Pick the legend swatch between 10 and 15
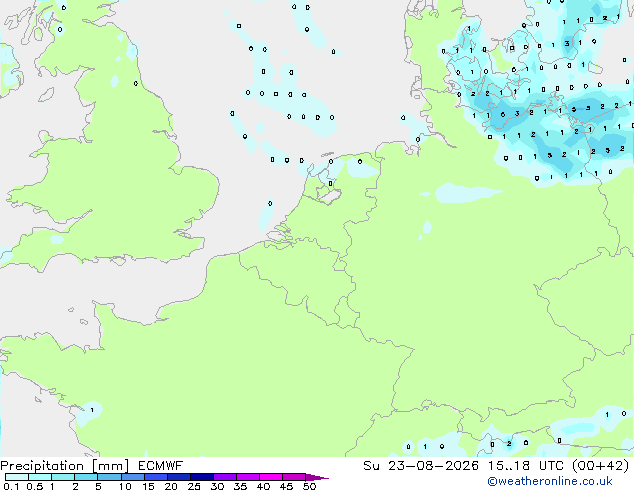The height and width of the screenshot is (490, 634). tap(133, 477)
